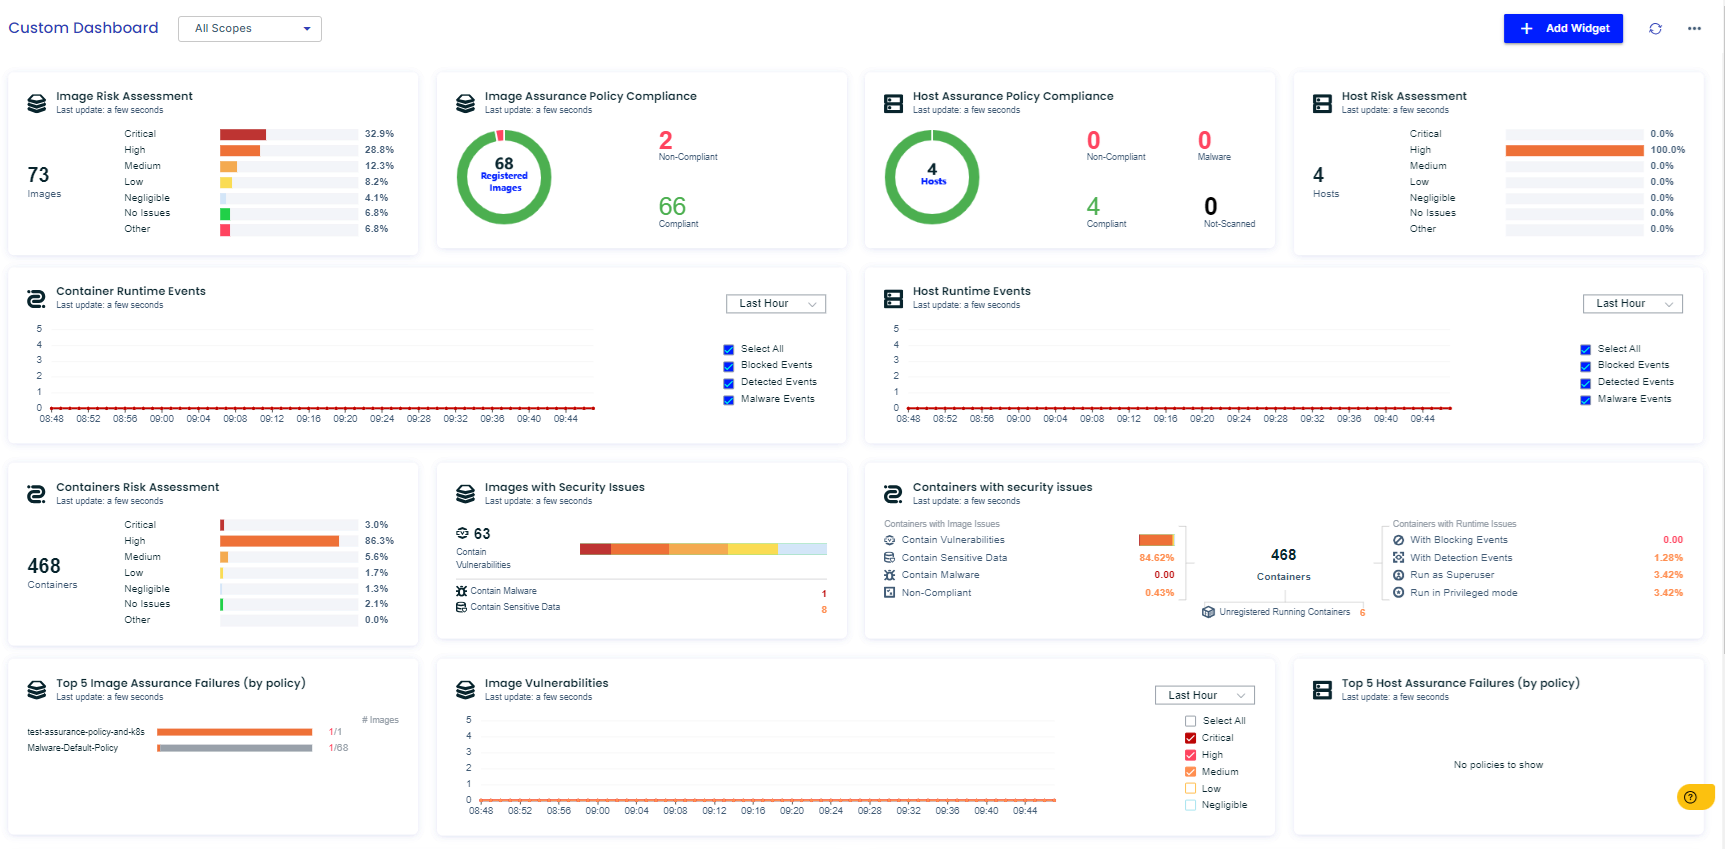The image size is (1725, 849).
Task: Click the severity color bar in Images with Security Issues
Action: (x=703, y=549)
